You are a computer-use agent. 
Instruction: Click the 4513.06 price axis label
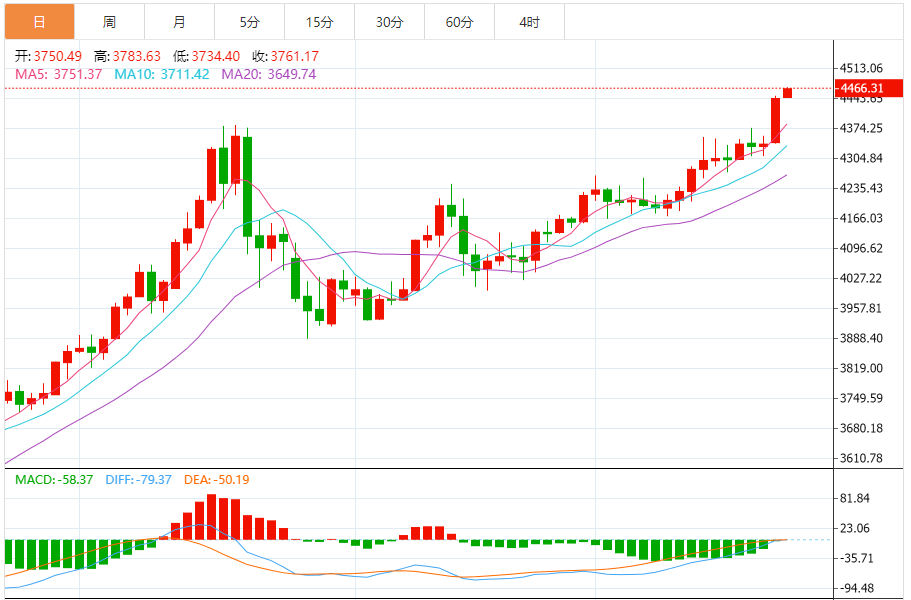pyautogui.click(x=861, y=68)
